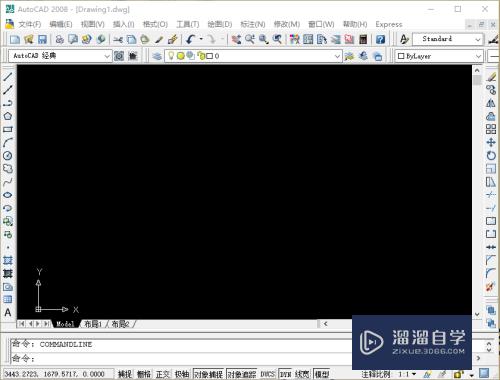Open the Express menu
The height and width of the screenshot is (380, 500).
click(389, 24)
